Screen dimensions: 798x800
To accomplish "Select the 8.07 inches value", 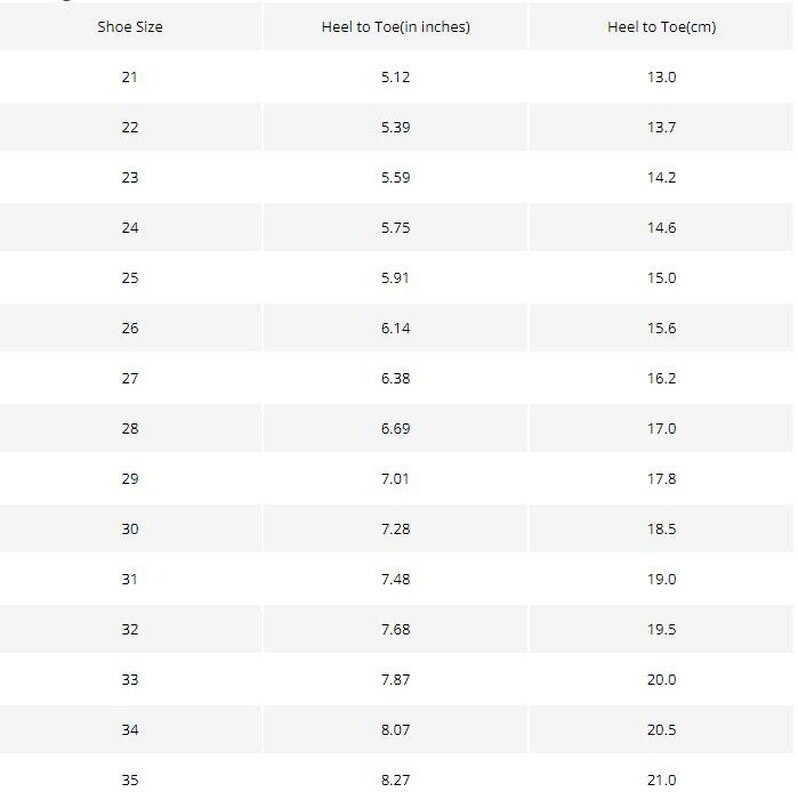I will 395,730.
